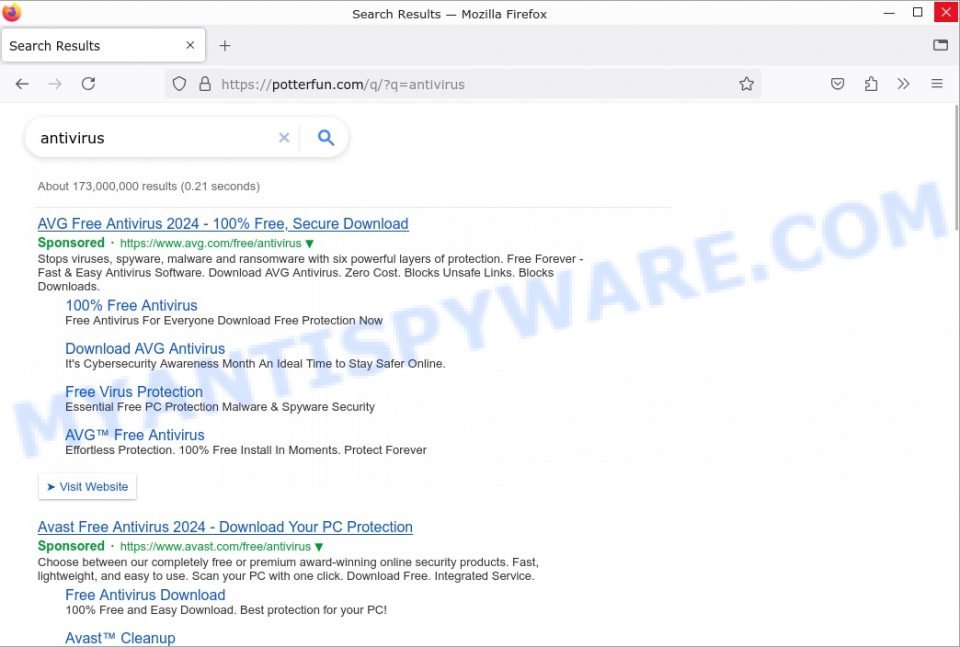Close the Firefox window

coord(945,13)
